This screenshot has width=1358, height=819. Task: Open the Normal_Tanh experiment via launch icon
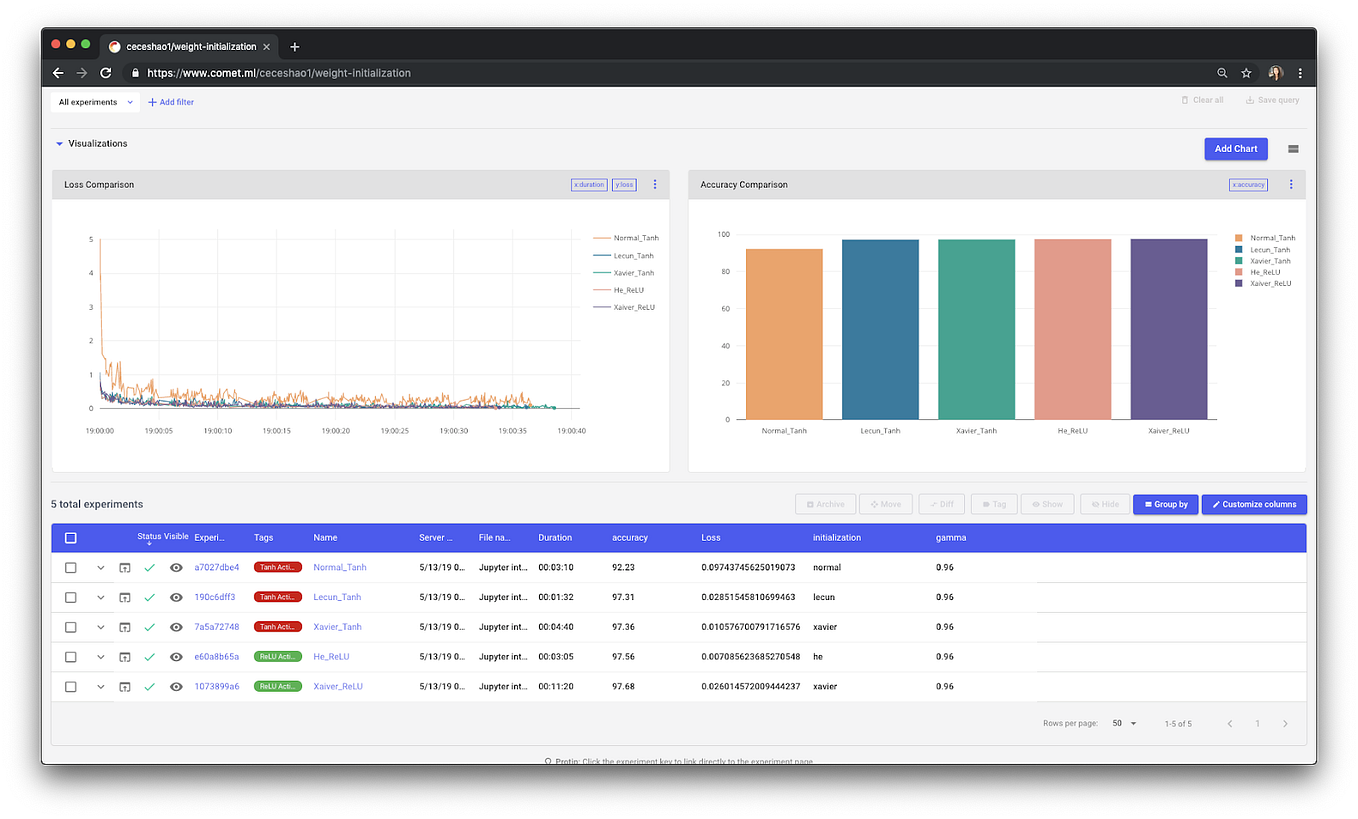click(x=124, y=567)
